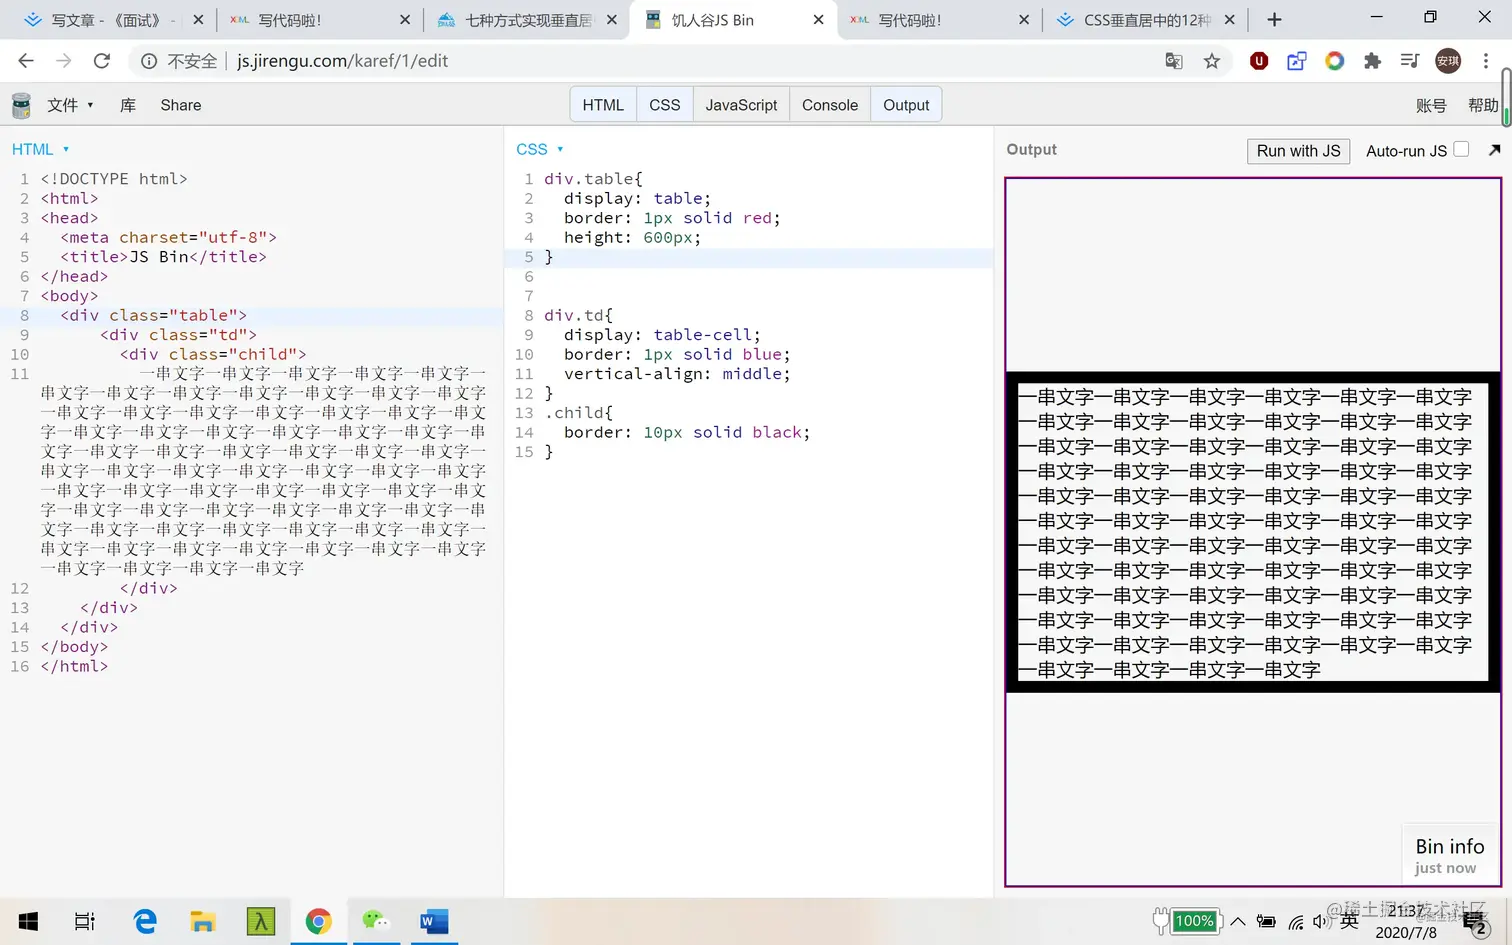
Task: Open the 库 library menu
Action: click(128, 105)
